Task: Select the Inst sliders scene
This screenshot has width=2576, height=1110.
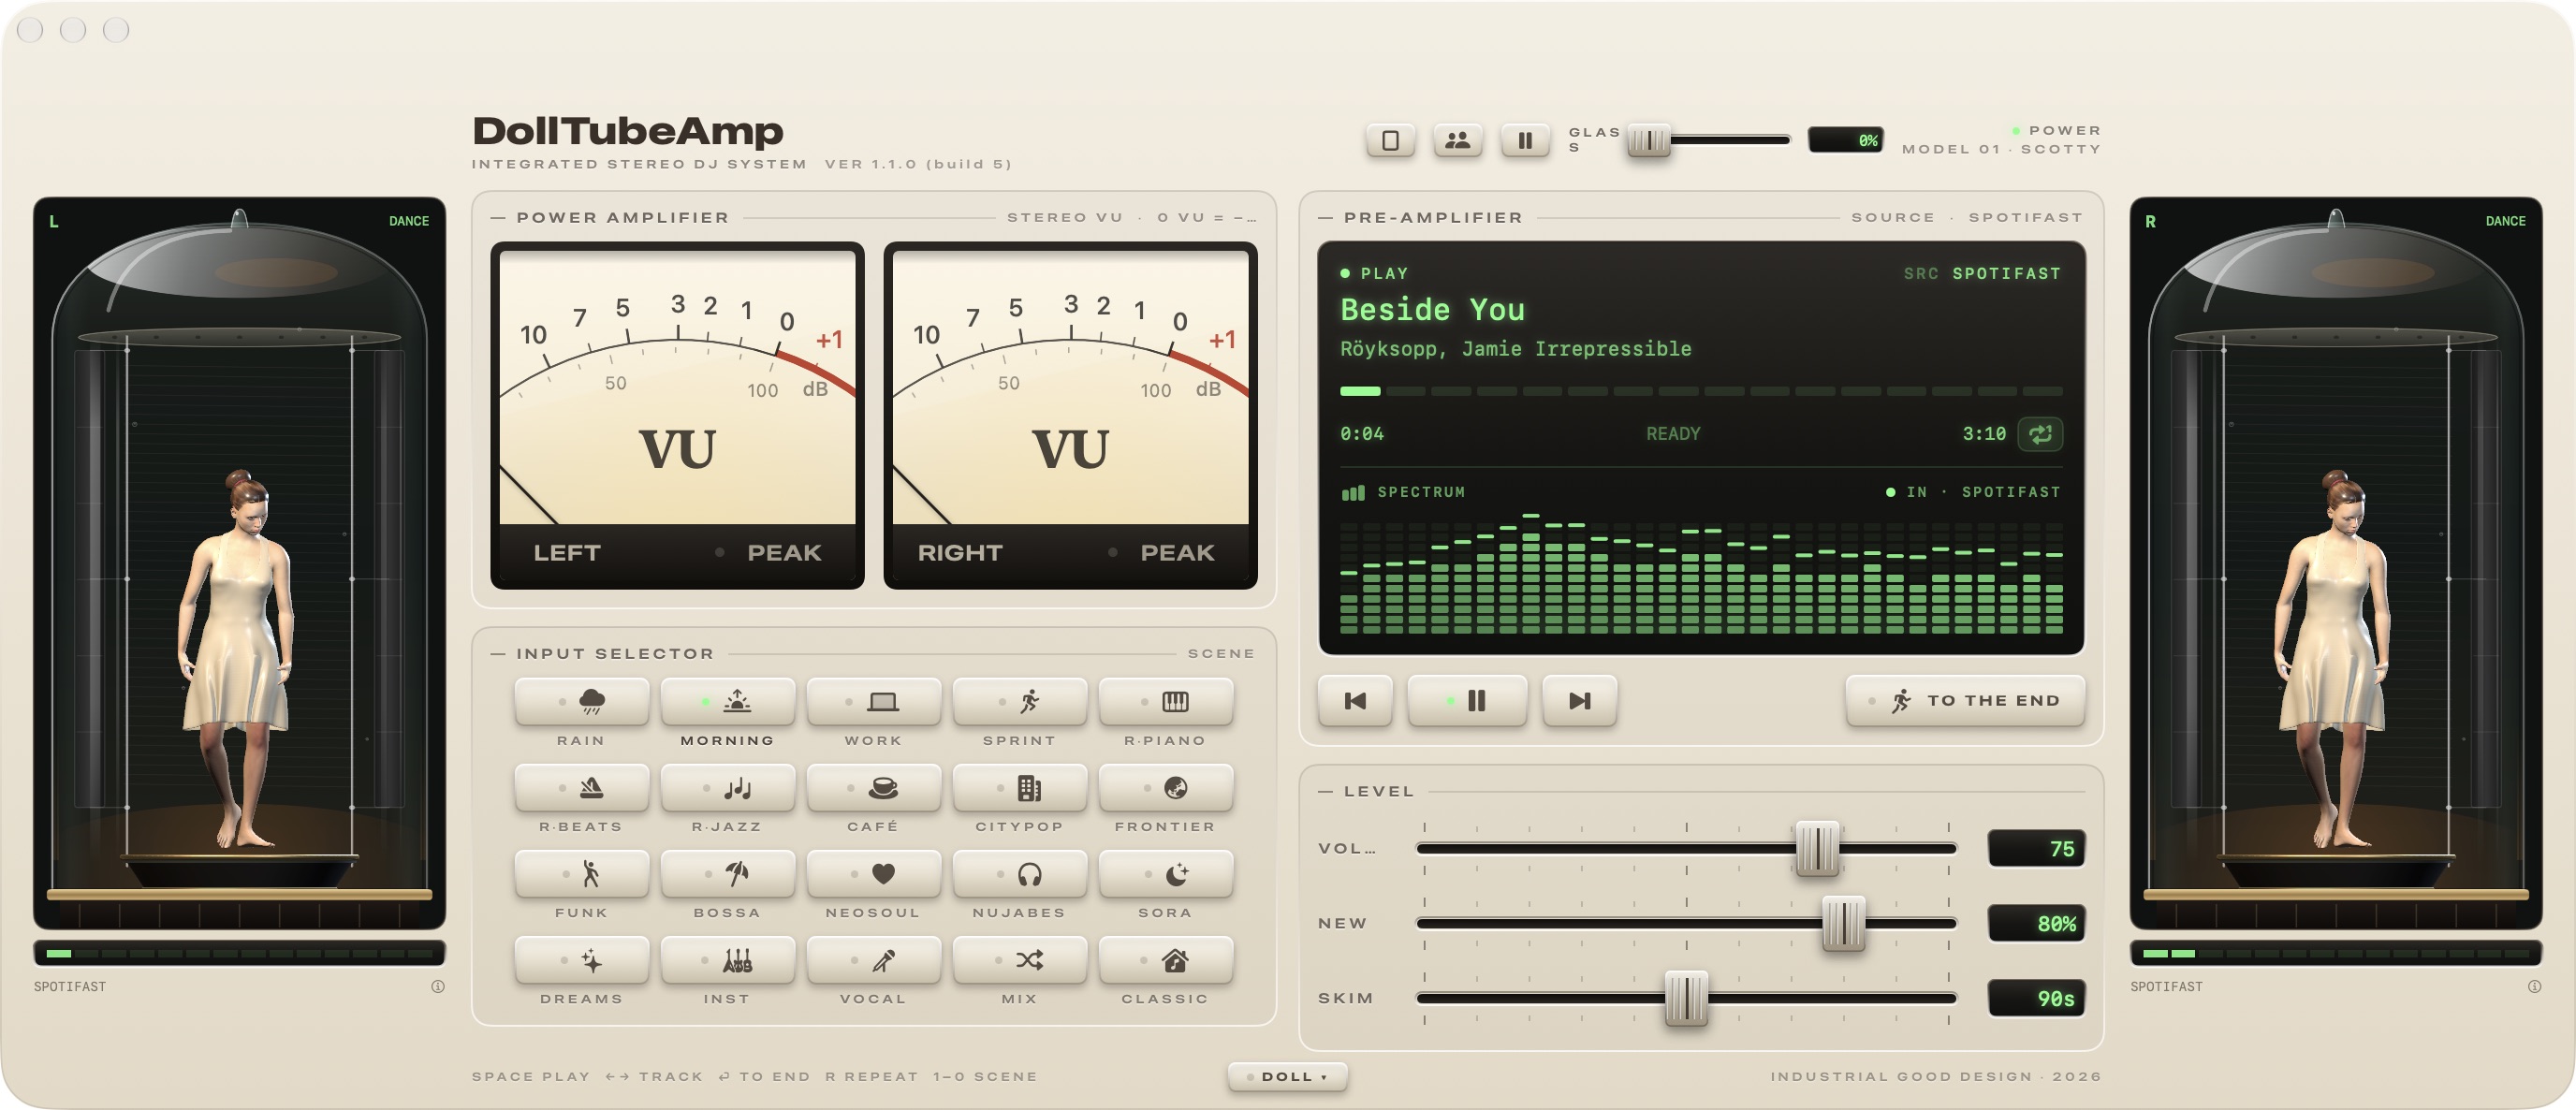Action: [727, 960]
